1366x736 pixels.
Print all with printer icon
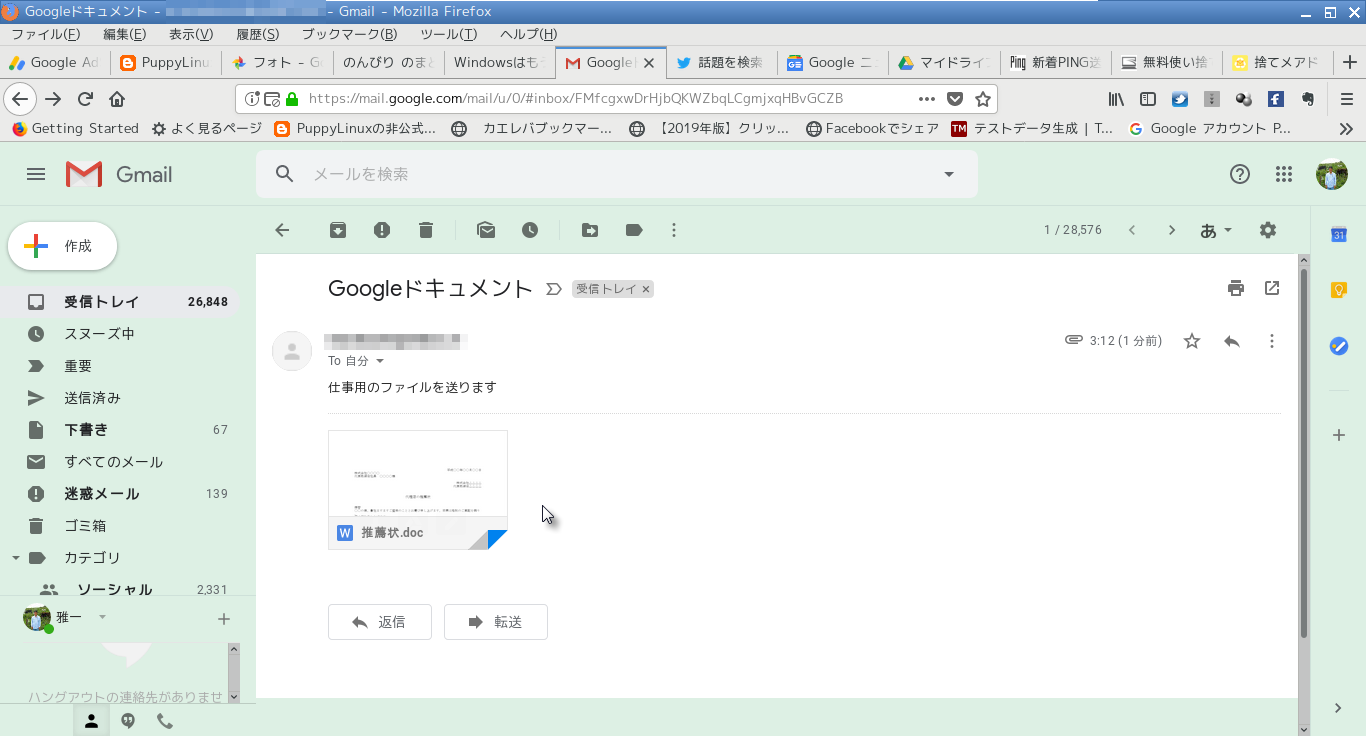tap(1236, 288)
